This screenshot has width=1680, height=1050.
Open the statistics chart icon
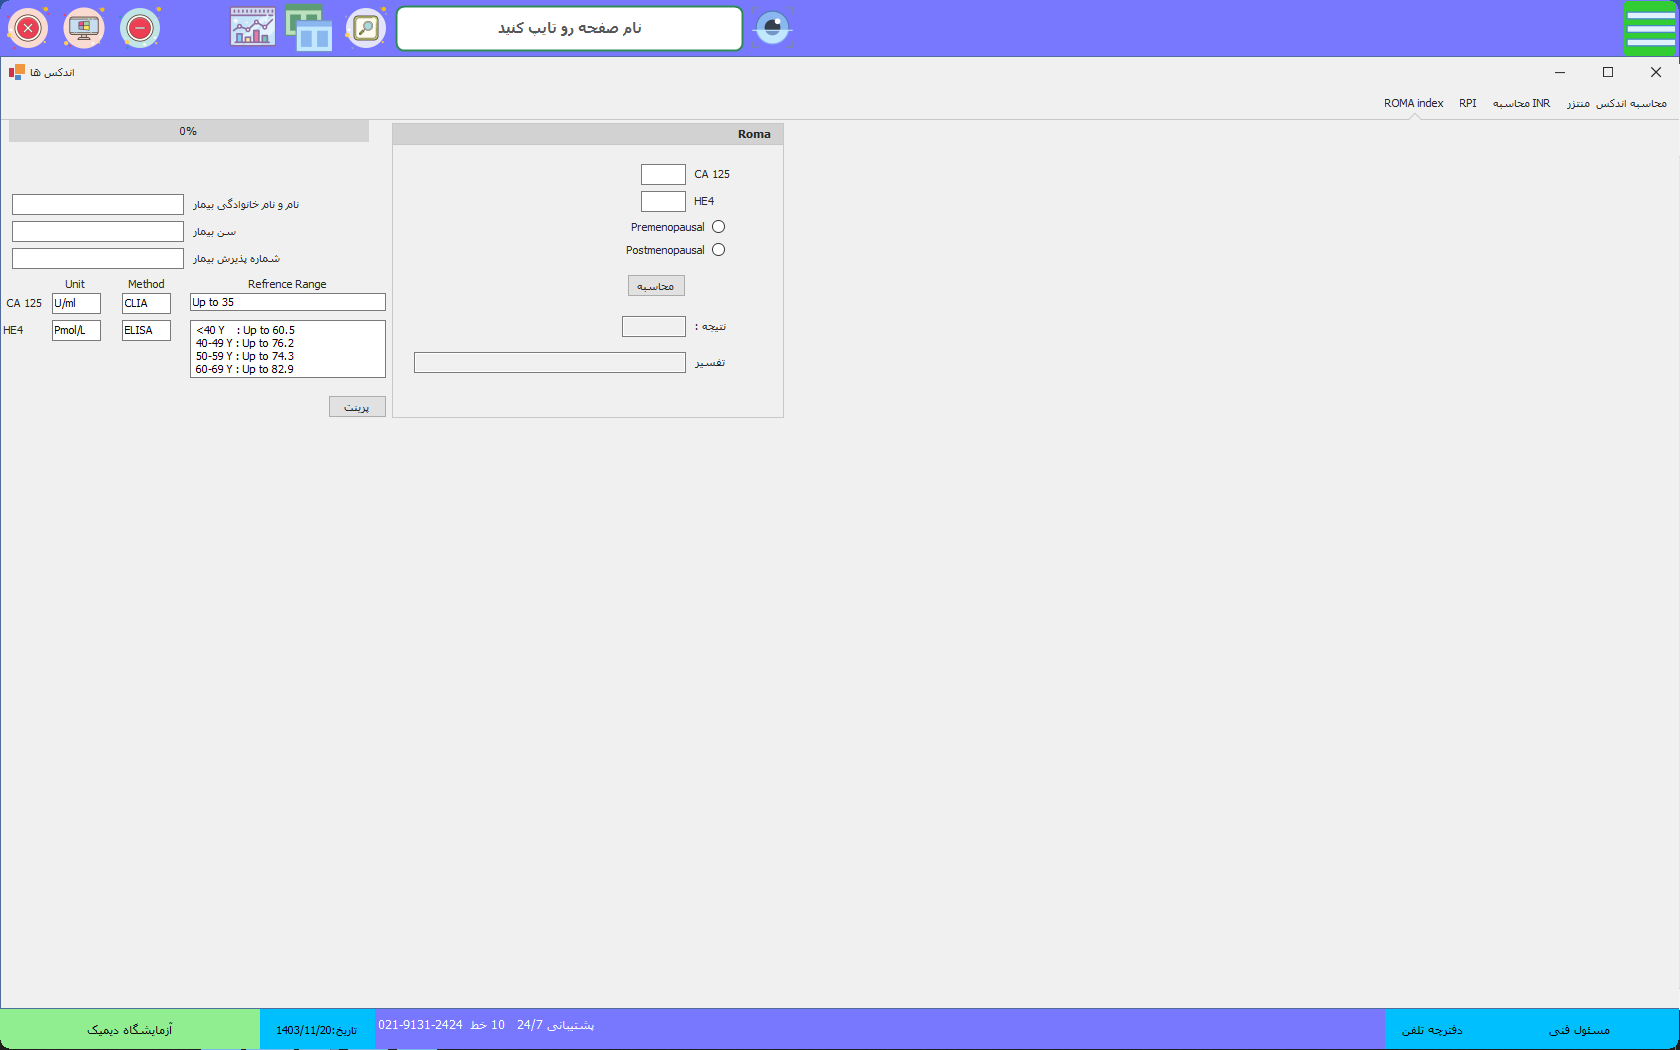click(x=252, y=28)
